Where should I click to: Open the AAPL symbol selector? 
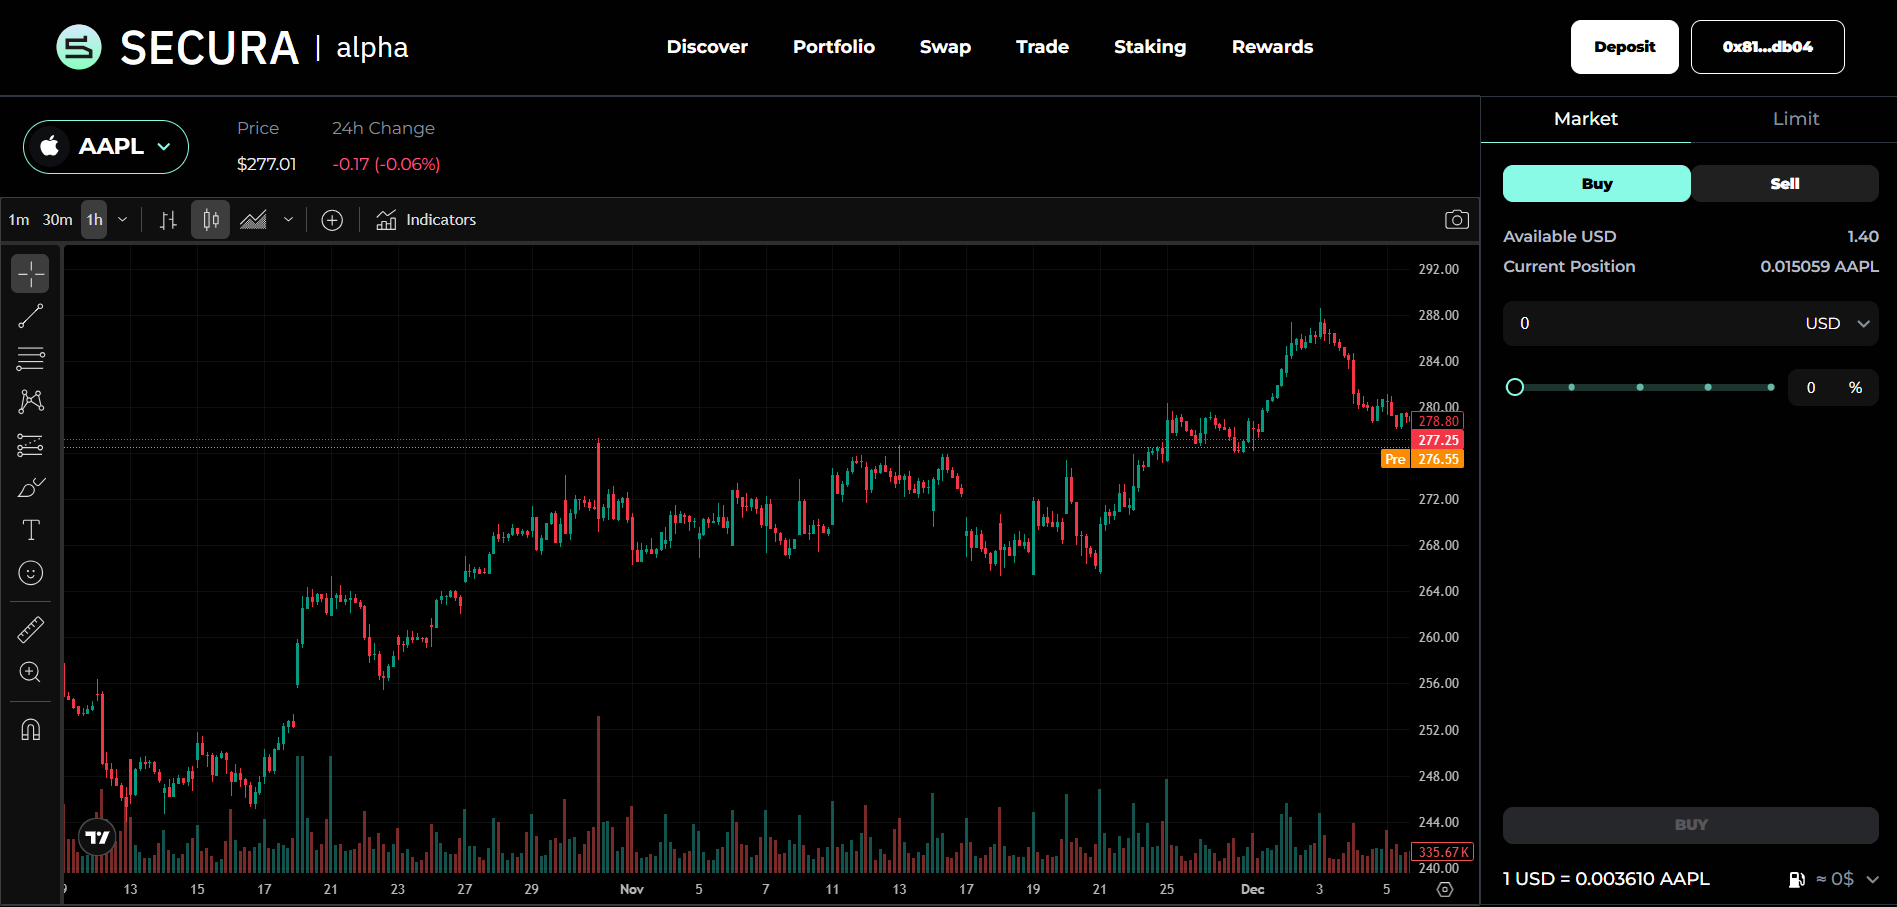[106, 147]
